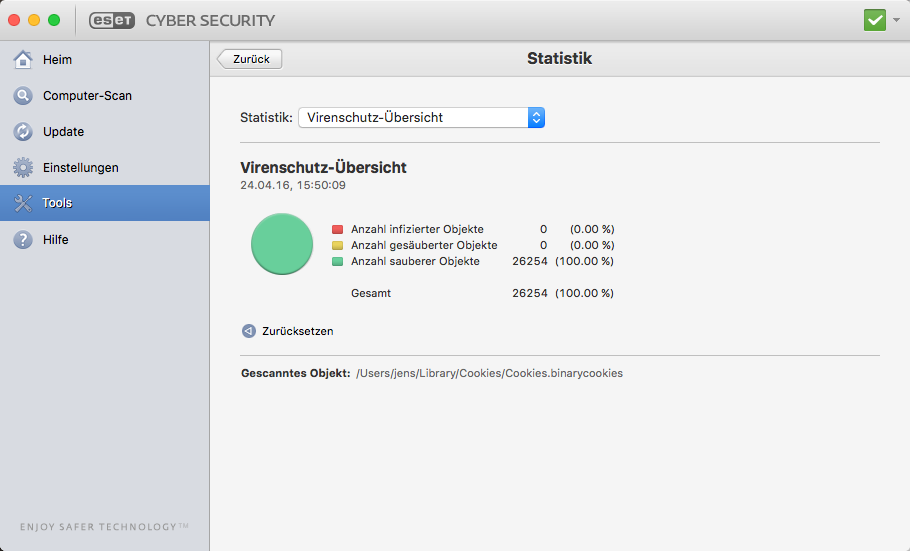Reset statistics via Zurücksetzen link
Viewport: 910px width, 551px height.
[x=298, y=331]
